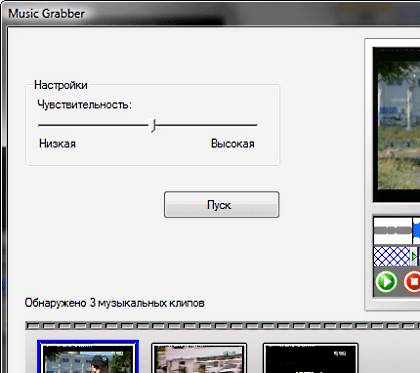Click the Низкая label
This screenshot has height=373, width=420.
[x=58, y=144]
